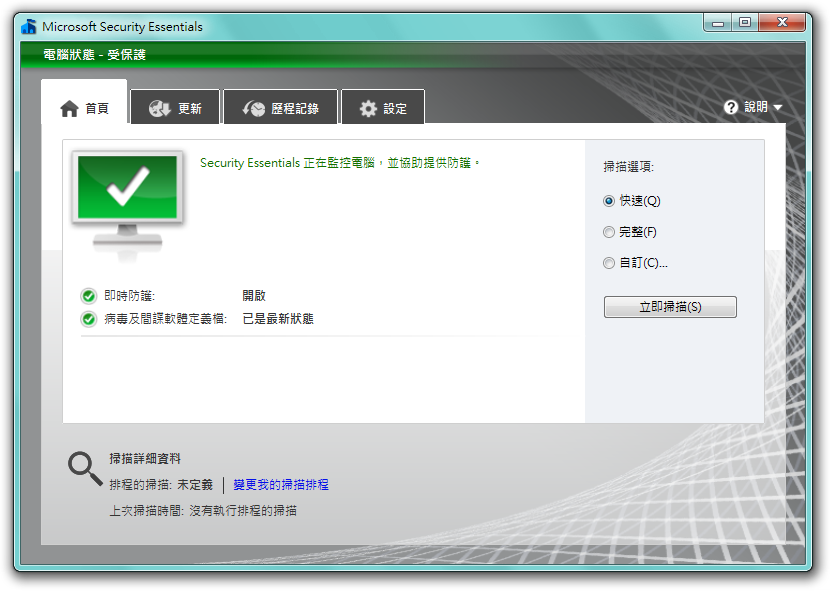The width and height of the screenshot is (830, 591).
Task: Select the 自訂(C) scan option
Action: click(x=609, y=263)
